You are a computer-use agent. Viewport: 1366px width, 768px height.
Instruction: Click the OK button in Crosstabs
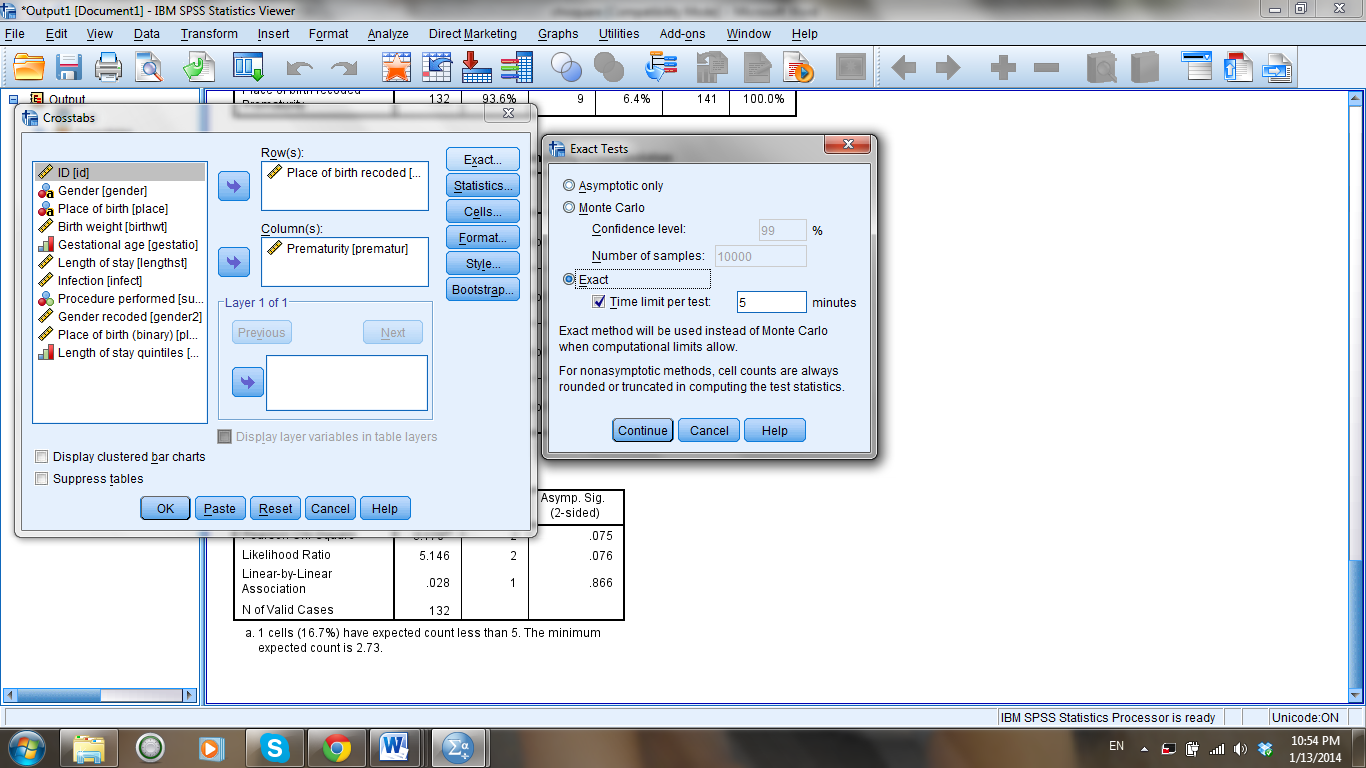tap(165, 509)
